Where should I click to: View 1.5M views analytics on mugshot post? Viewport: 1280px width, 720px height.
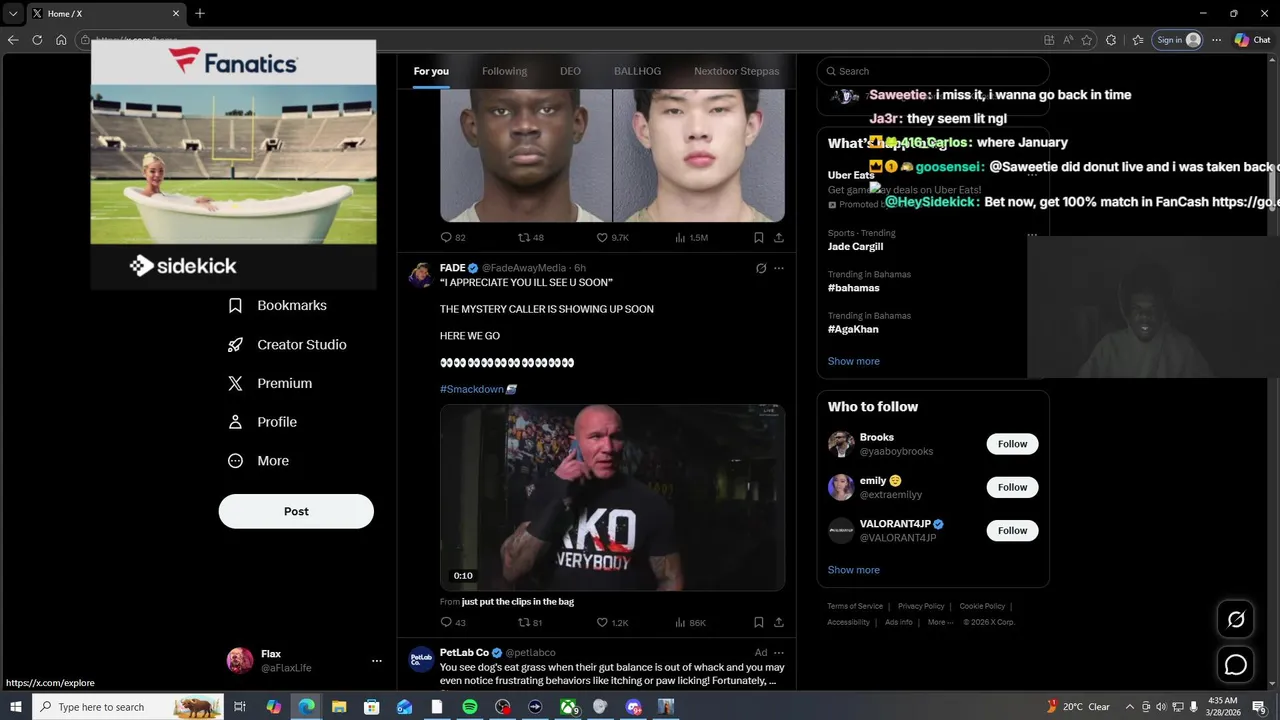tap(691, 237)
